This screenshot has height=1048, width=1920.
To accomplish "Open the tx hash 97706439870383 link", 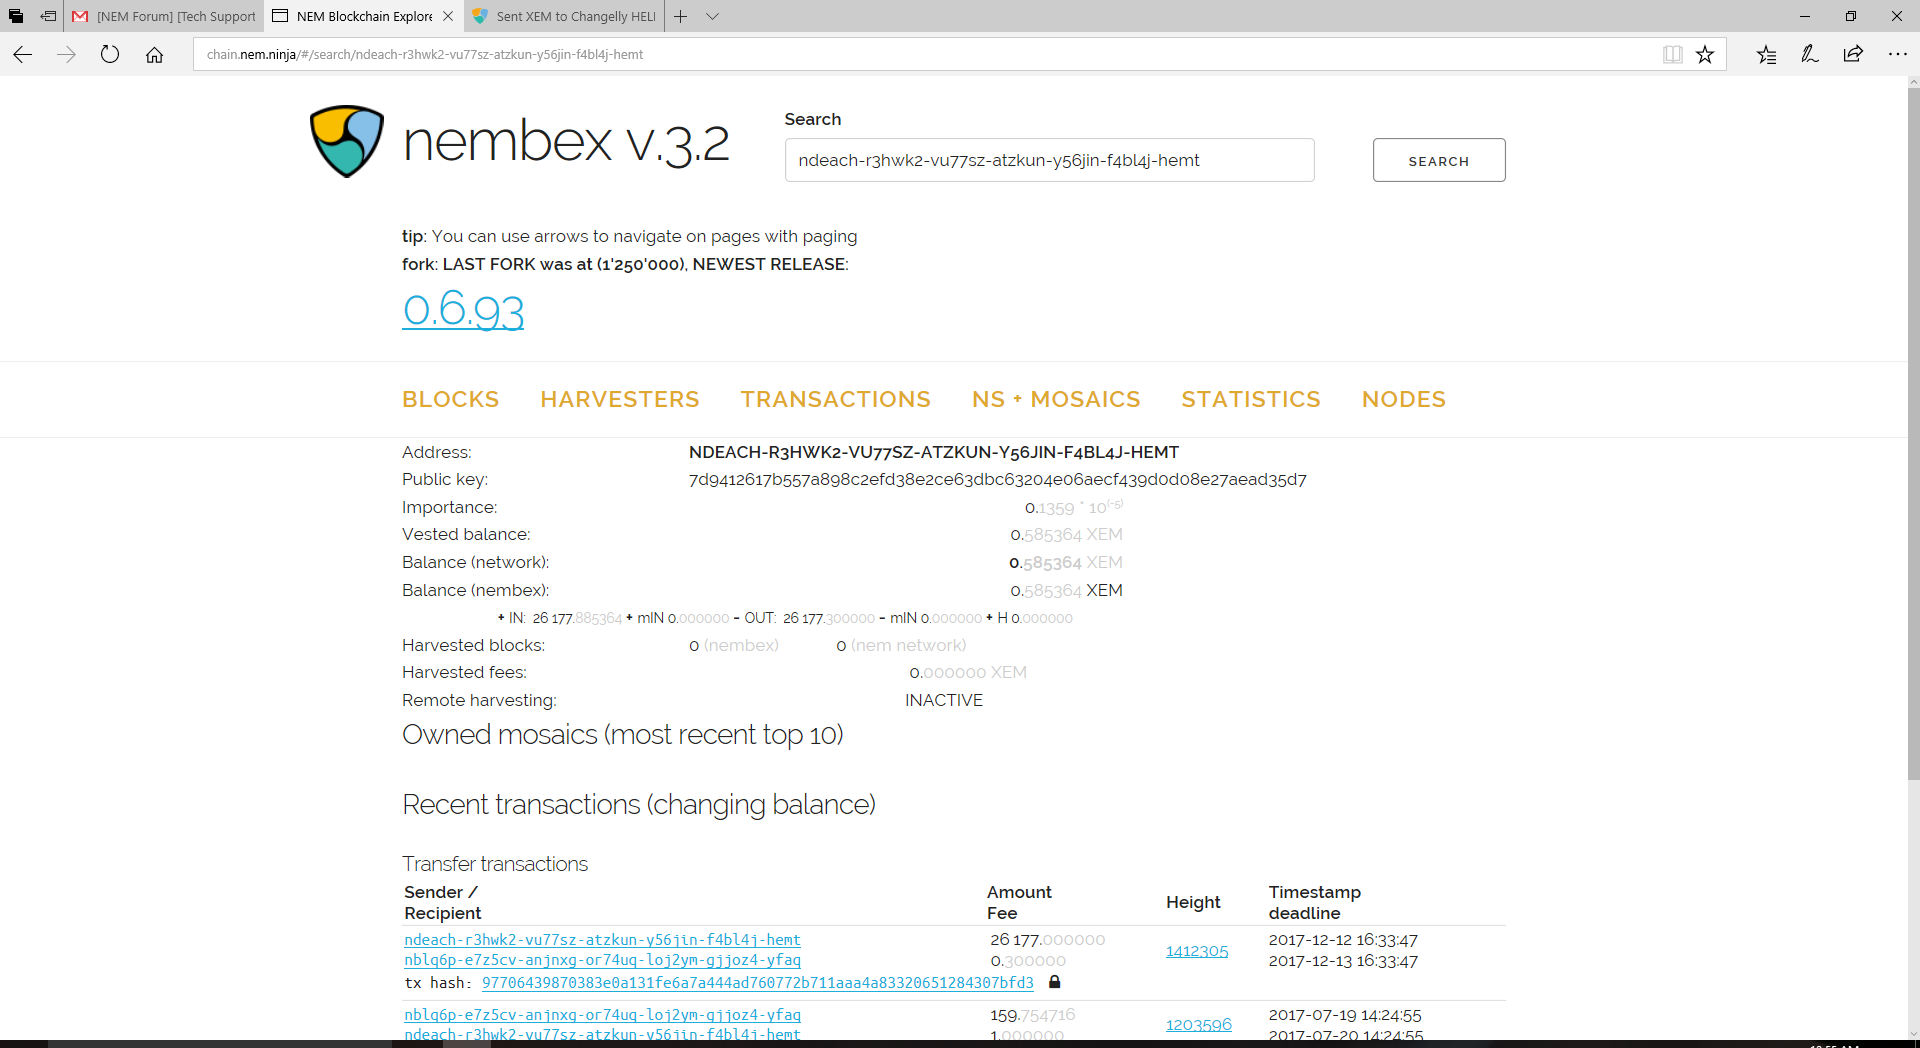I will tap(758, 983).
